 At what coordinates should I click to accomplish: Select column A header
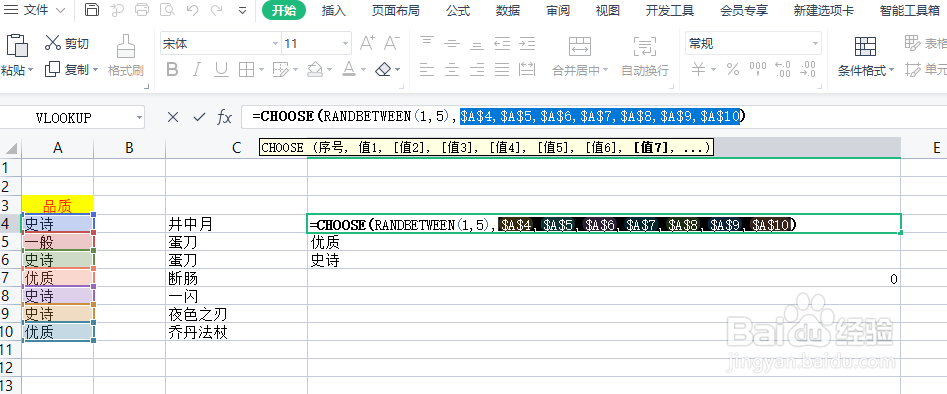[x=58, y=148]
